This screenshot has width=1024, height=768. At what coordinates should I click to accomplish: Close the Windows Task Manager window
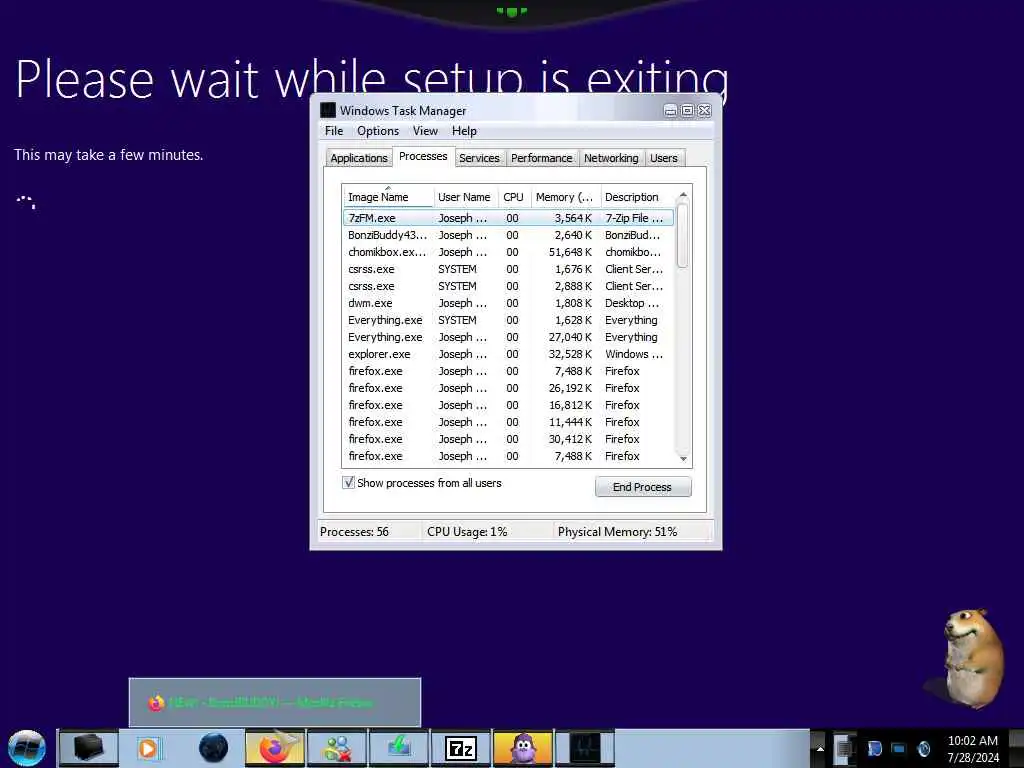point(705,111)
